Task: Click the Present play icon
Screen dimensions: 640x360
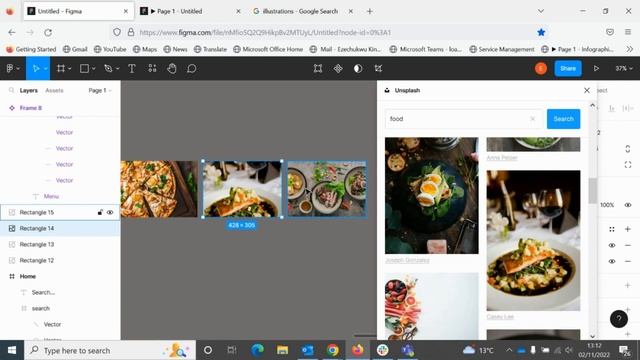Action: point(596,69)
